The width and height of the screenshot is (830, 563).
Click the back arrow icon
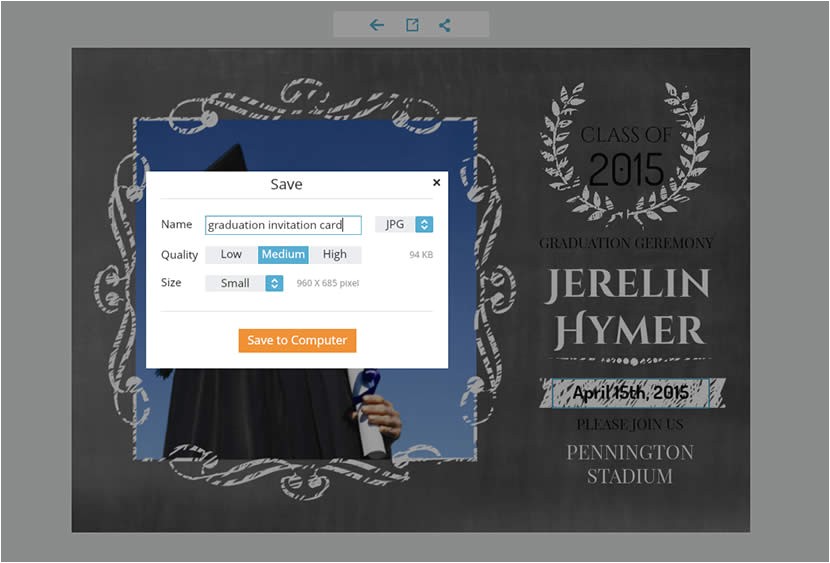click(x=377, y=25)
